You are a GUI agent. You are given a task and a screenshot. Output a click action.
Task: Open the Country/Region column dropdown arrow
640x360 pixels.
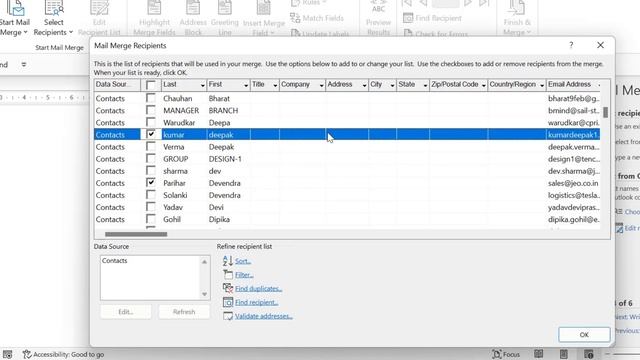[x=542, y=85]
